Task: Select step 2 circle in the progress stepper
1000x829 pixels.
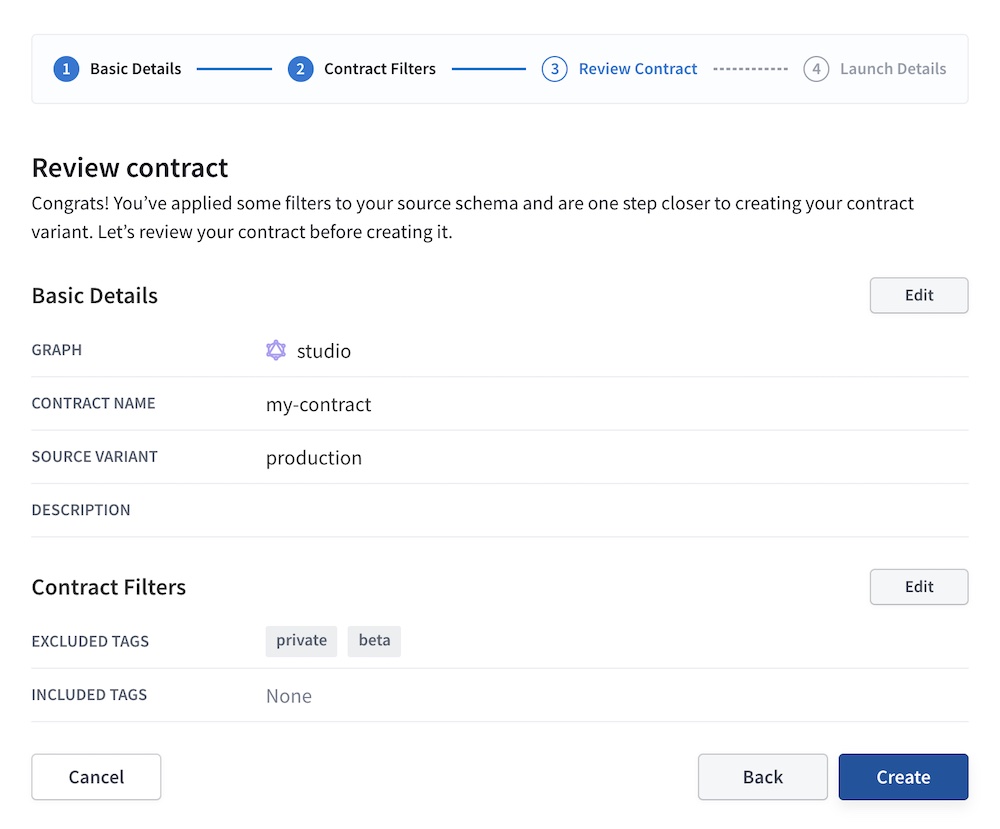Action: 301,68
